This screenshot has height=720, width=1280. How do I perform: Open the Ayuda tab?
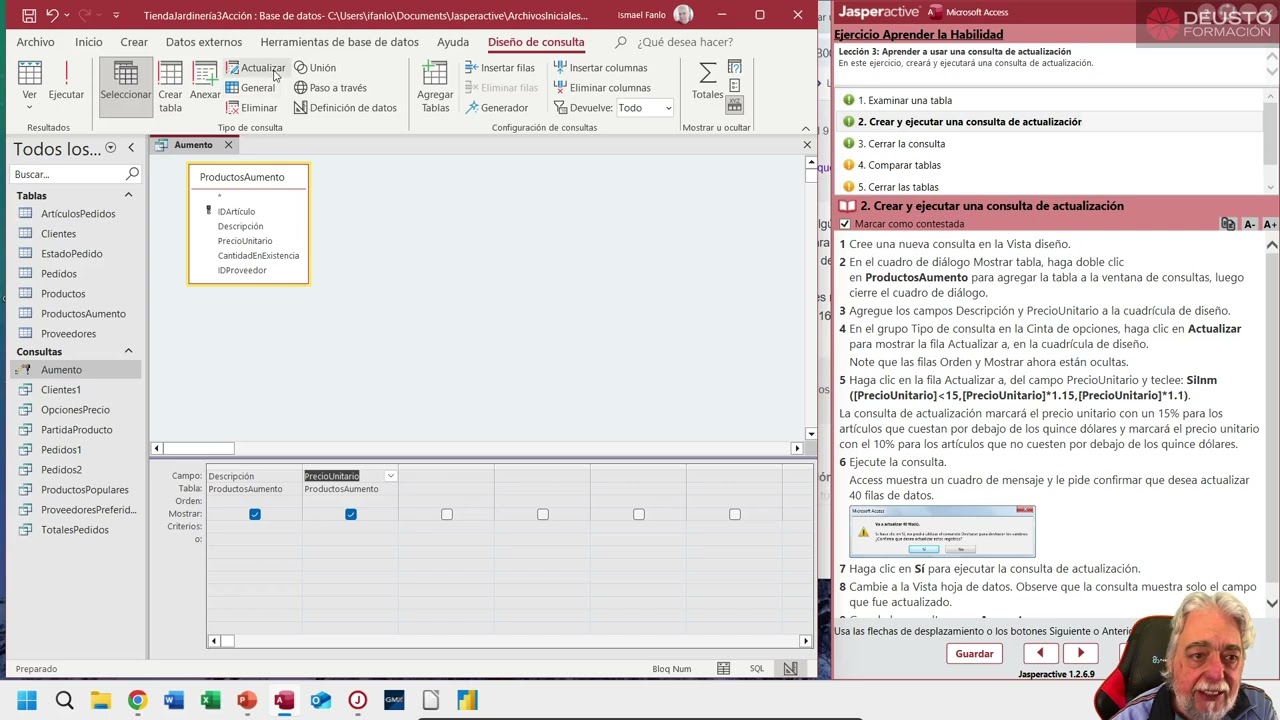[x=453, y=42]
